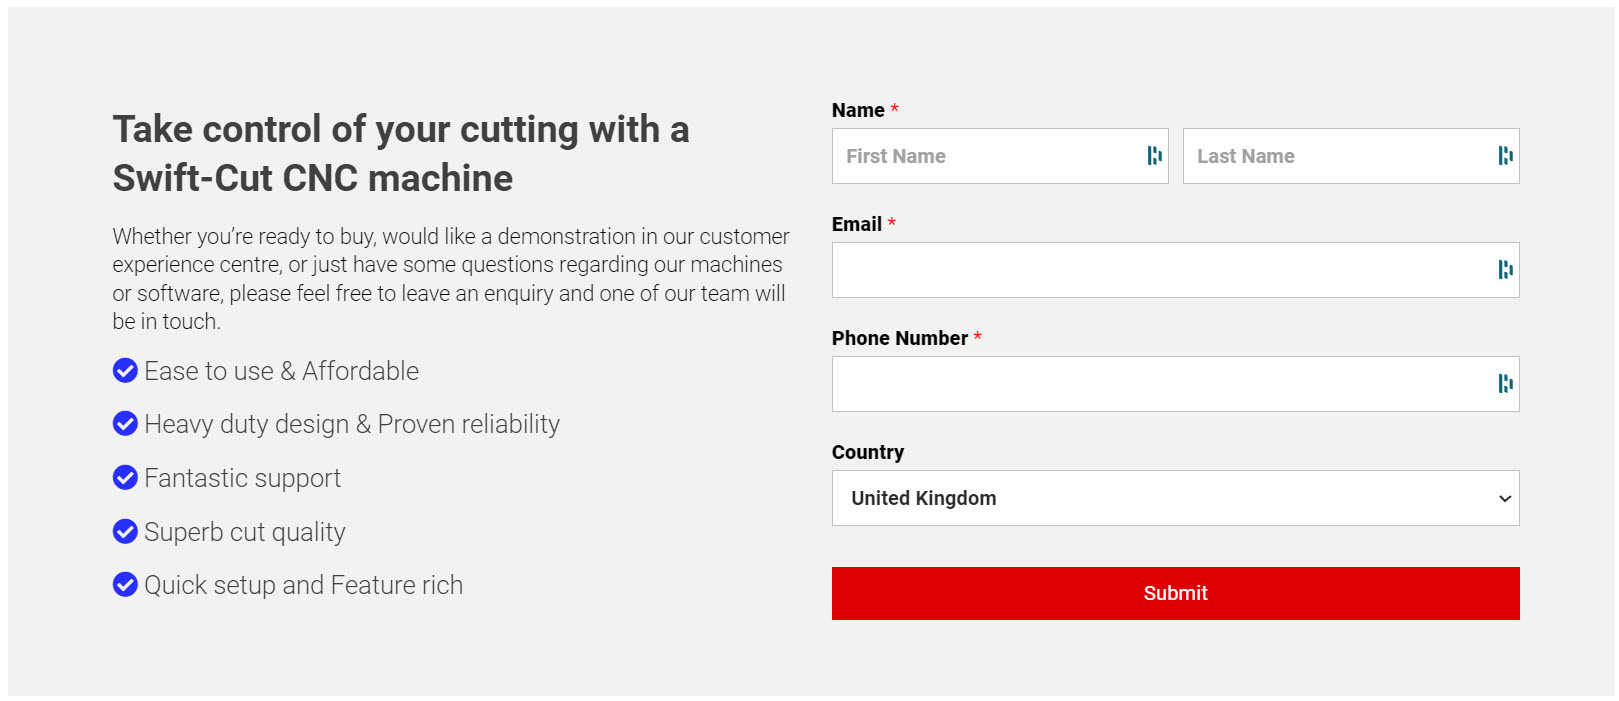Viewport: 1619px width, 701px height.
Task: Click the Phone Number field label
Action: pyautogui.click(x=899, y=338)
